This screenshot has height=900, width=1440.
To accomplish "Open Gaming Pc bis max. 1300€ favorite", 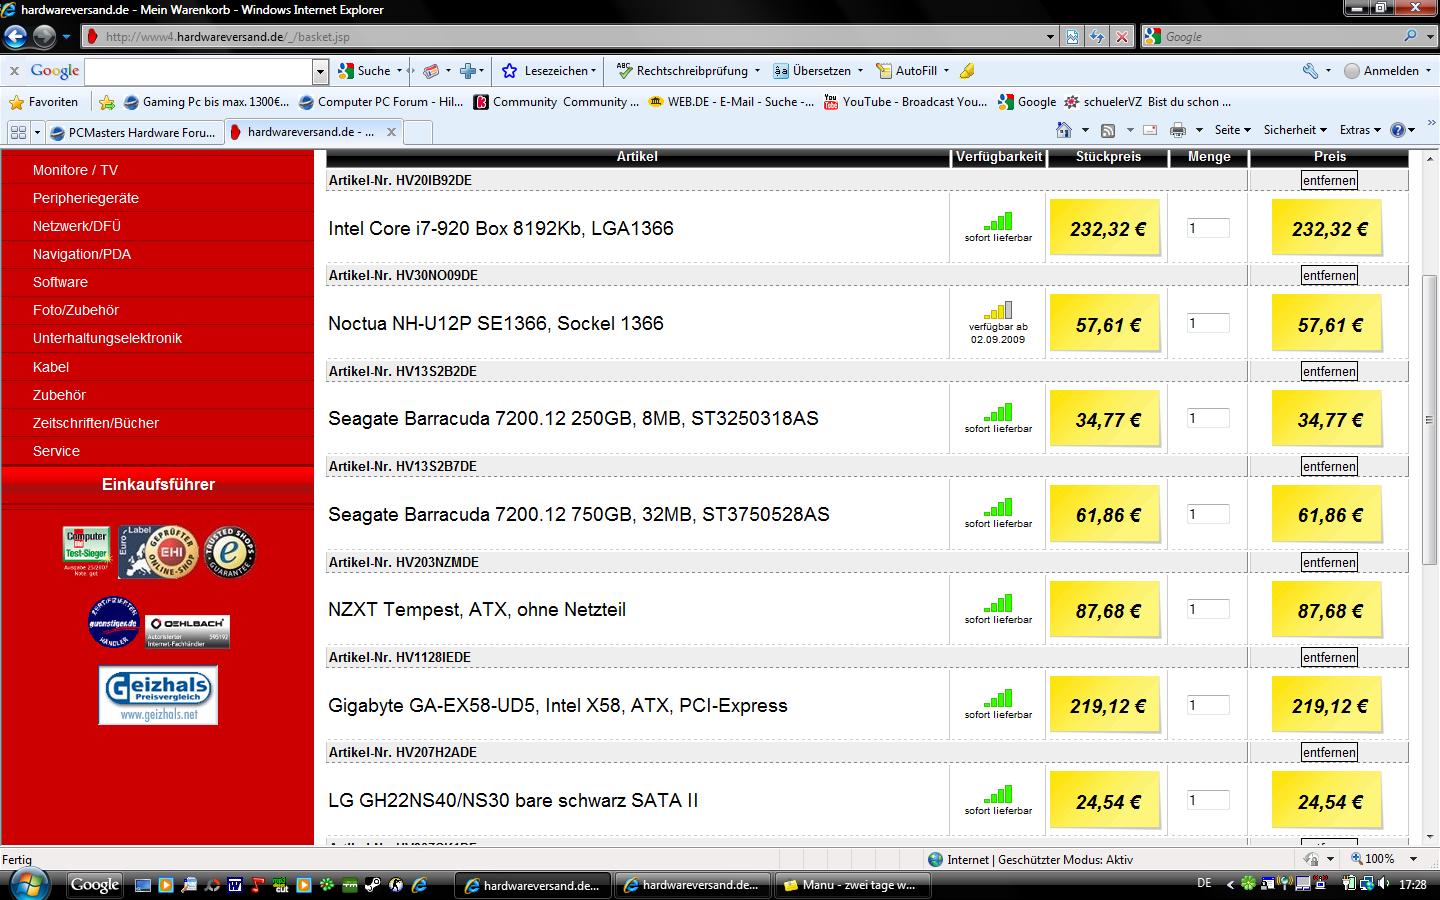I will (x=206, y=102).
